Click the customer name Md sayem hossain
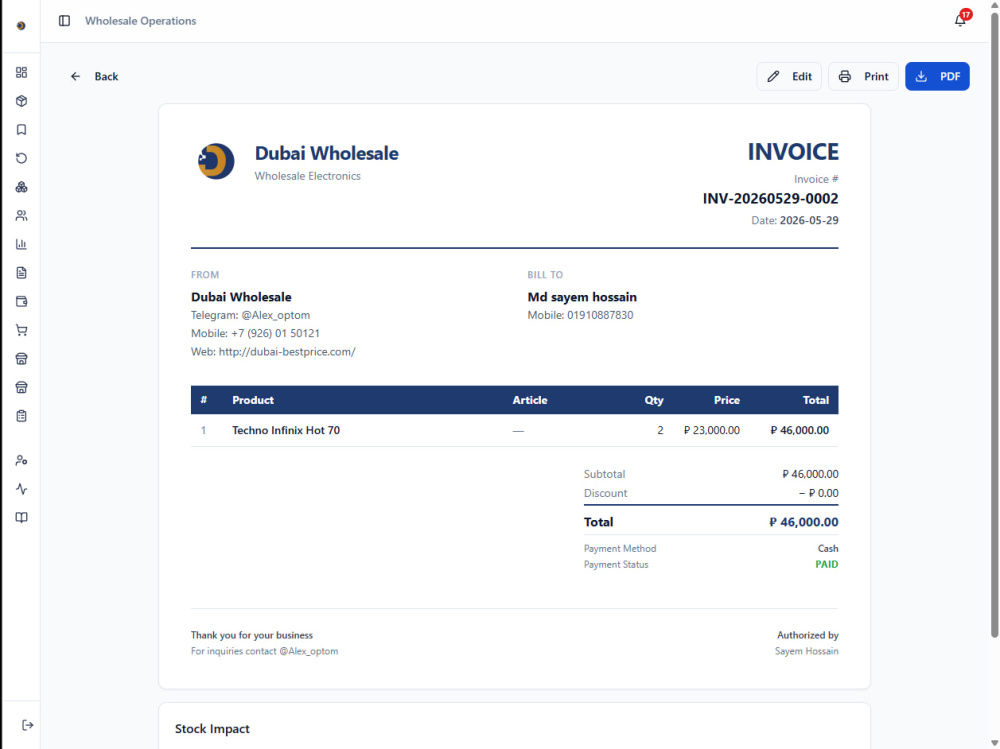Viewport: 1000px width, 749px height. tap(582, 297)
